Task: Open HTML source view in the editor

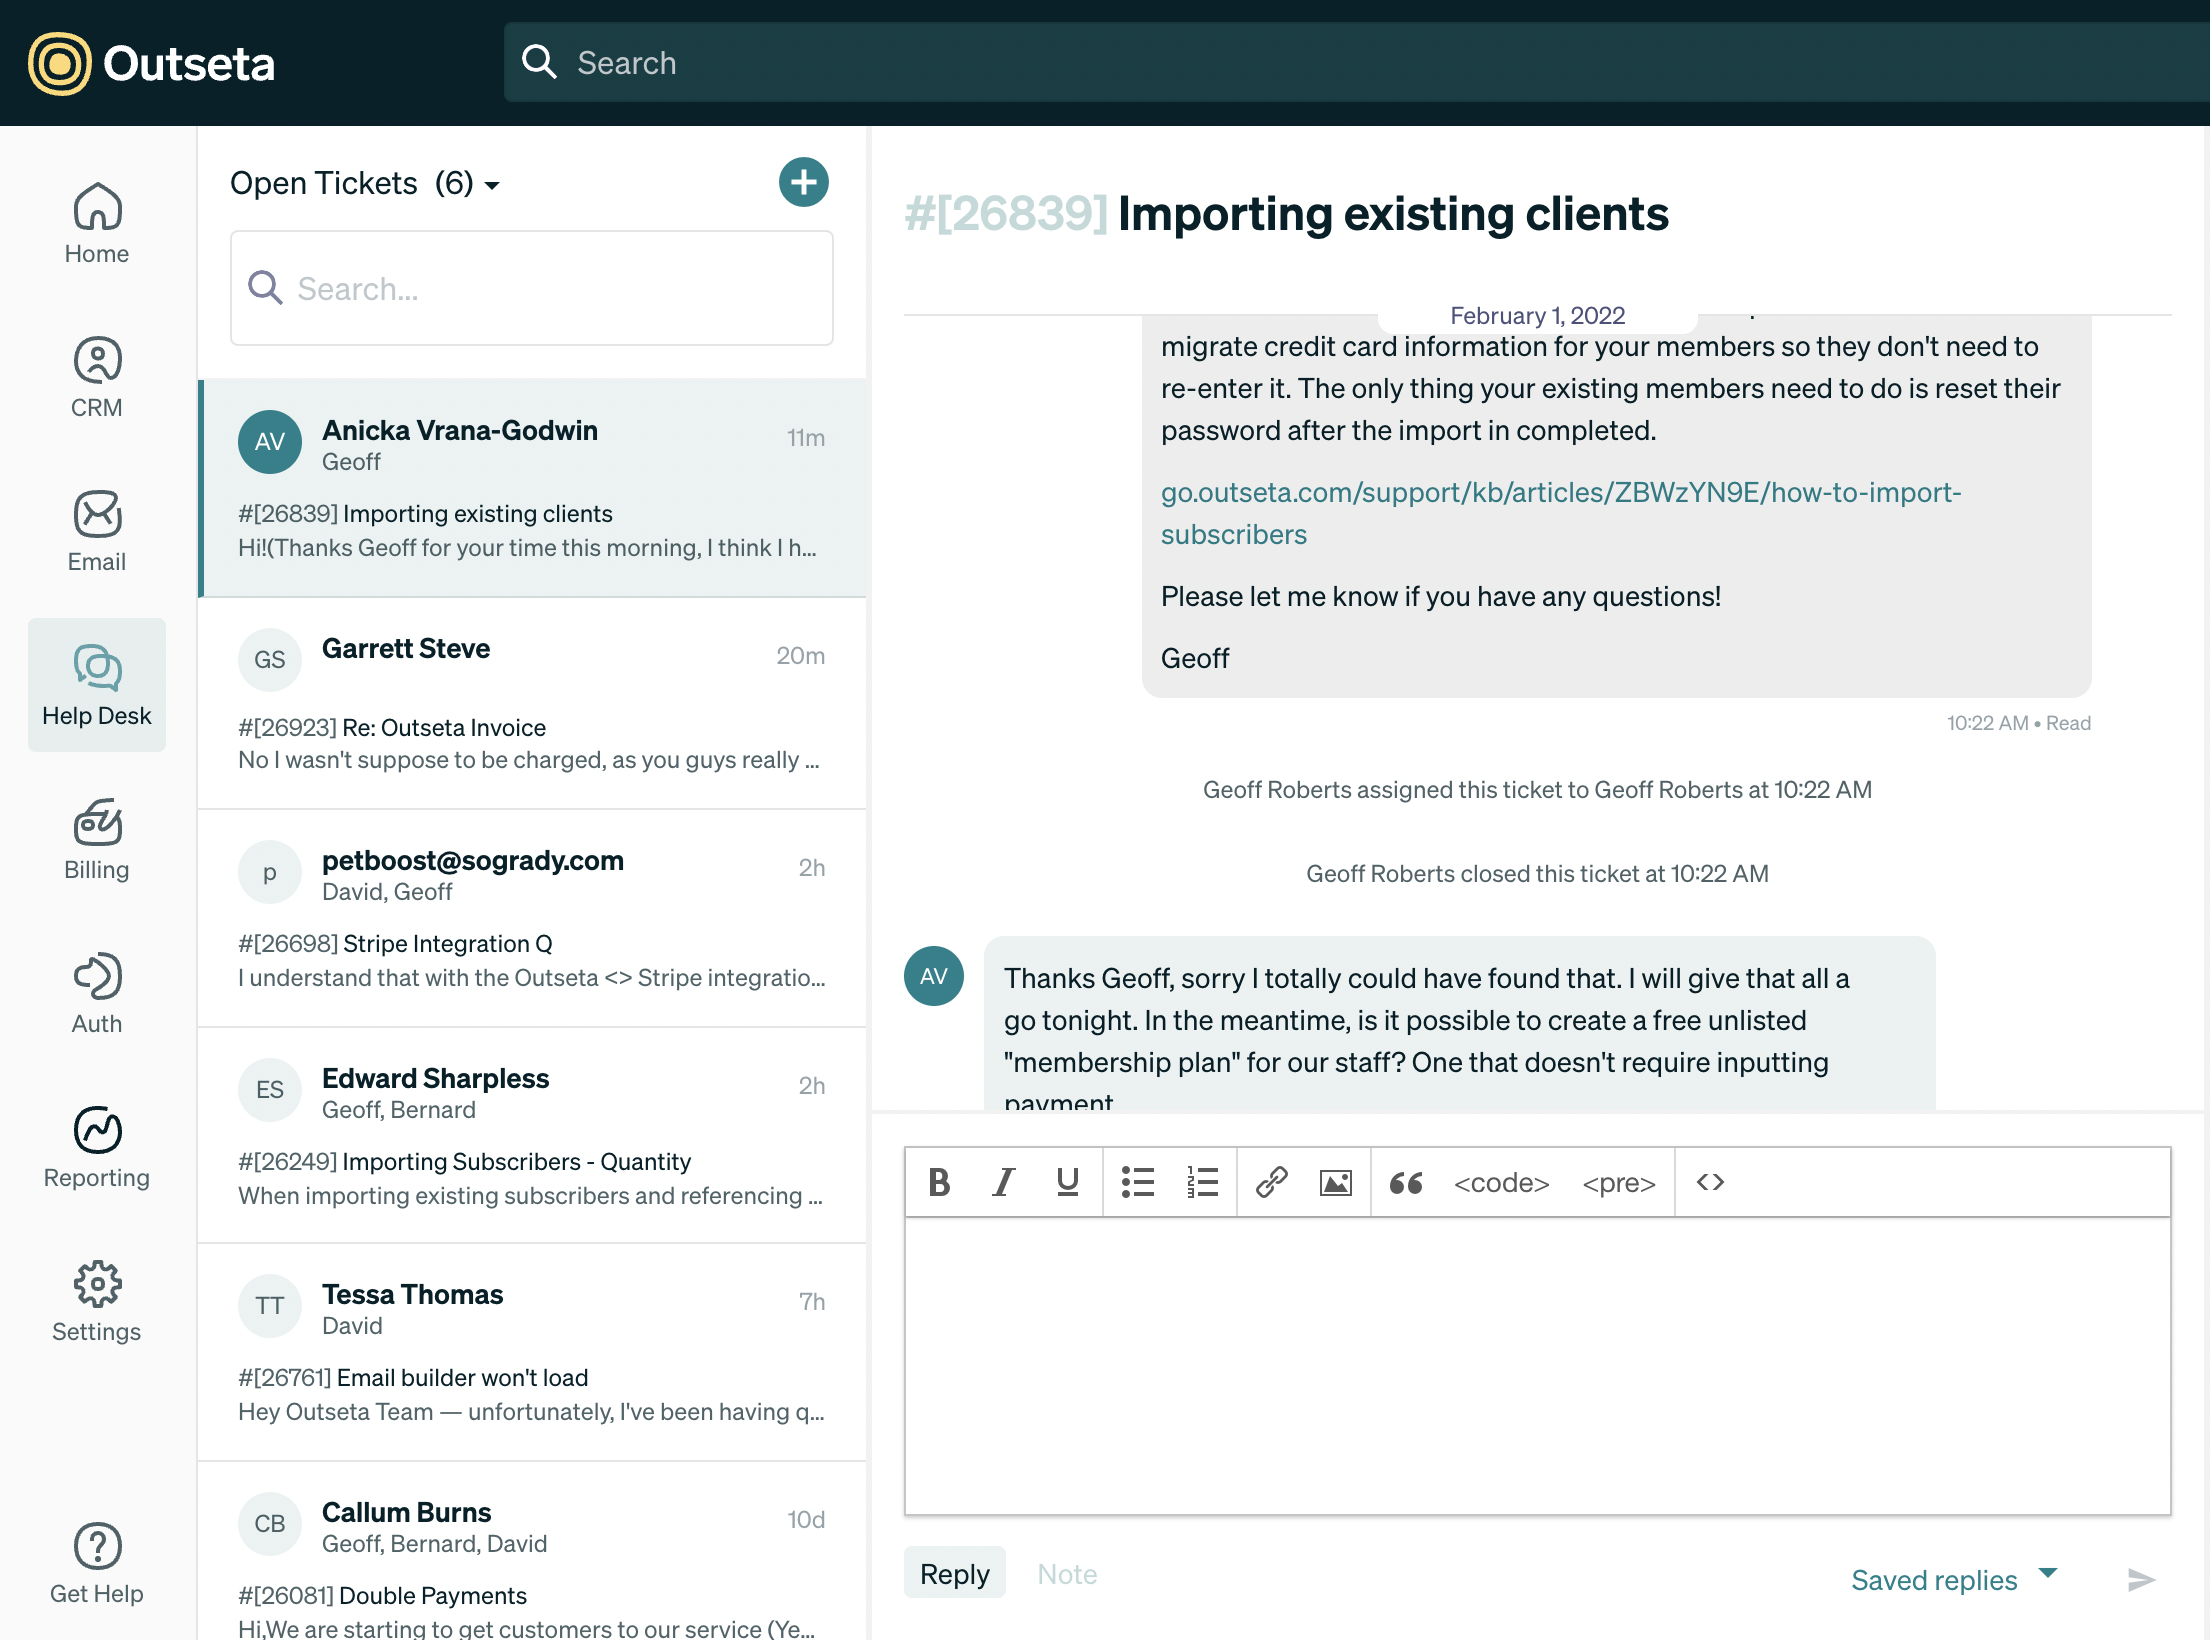Action: (1710, 1183)
